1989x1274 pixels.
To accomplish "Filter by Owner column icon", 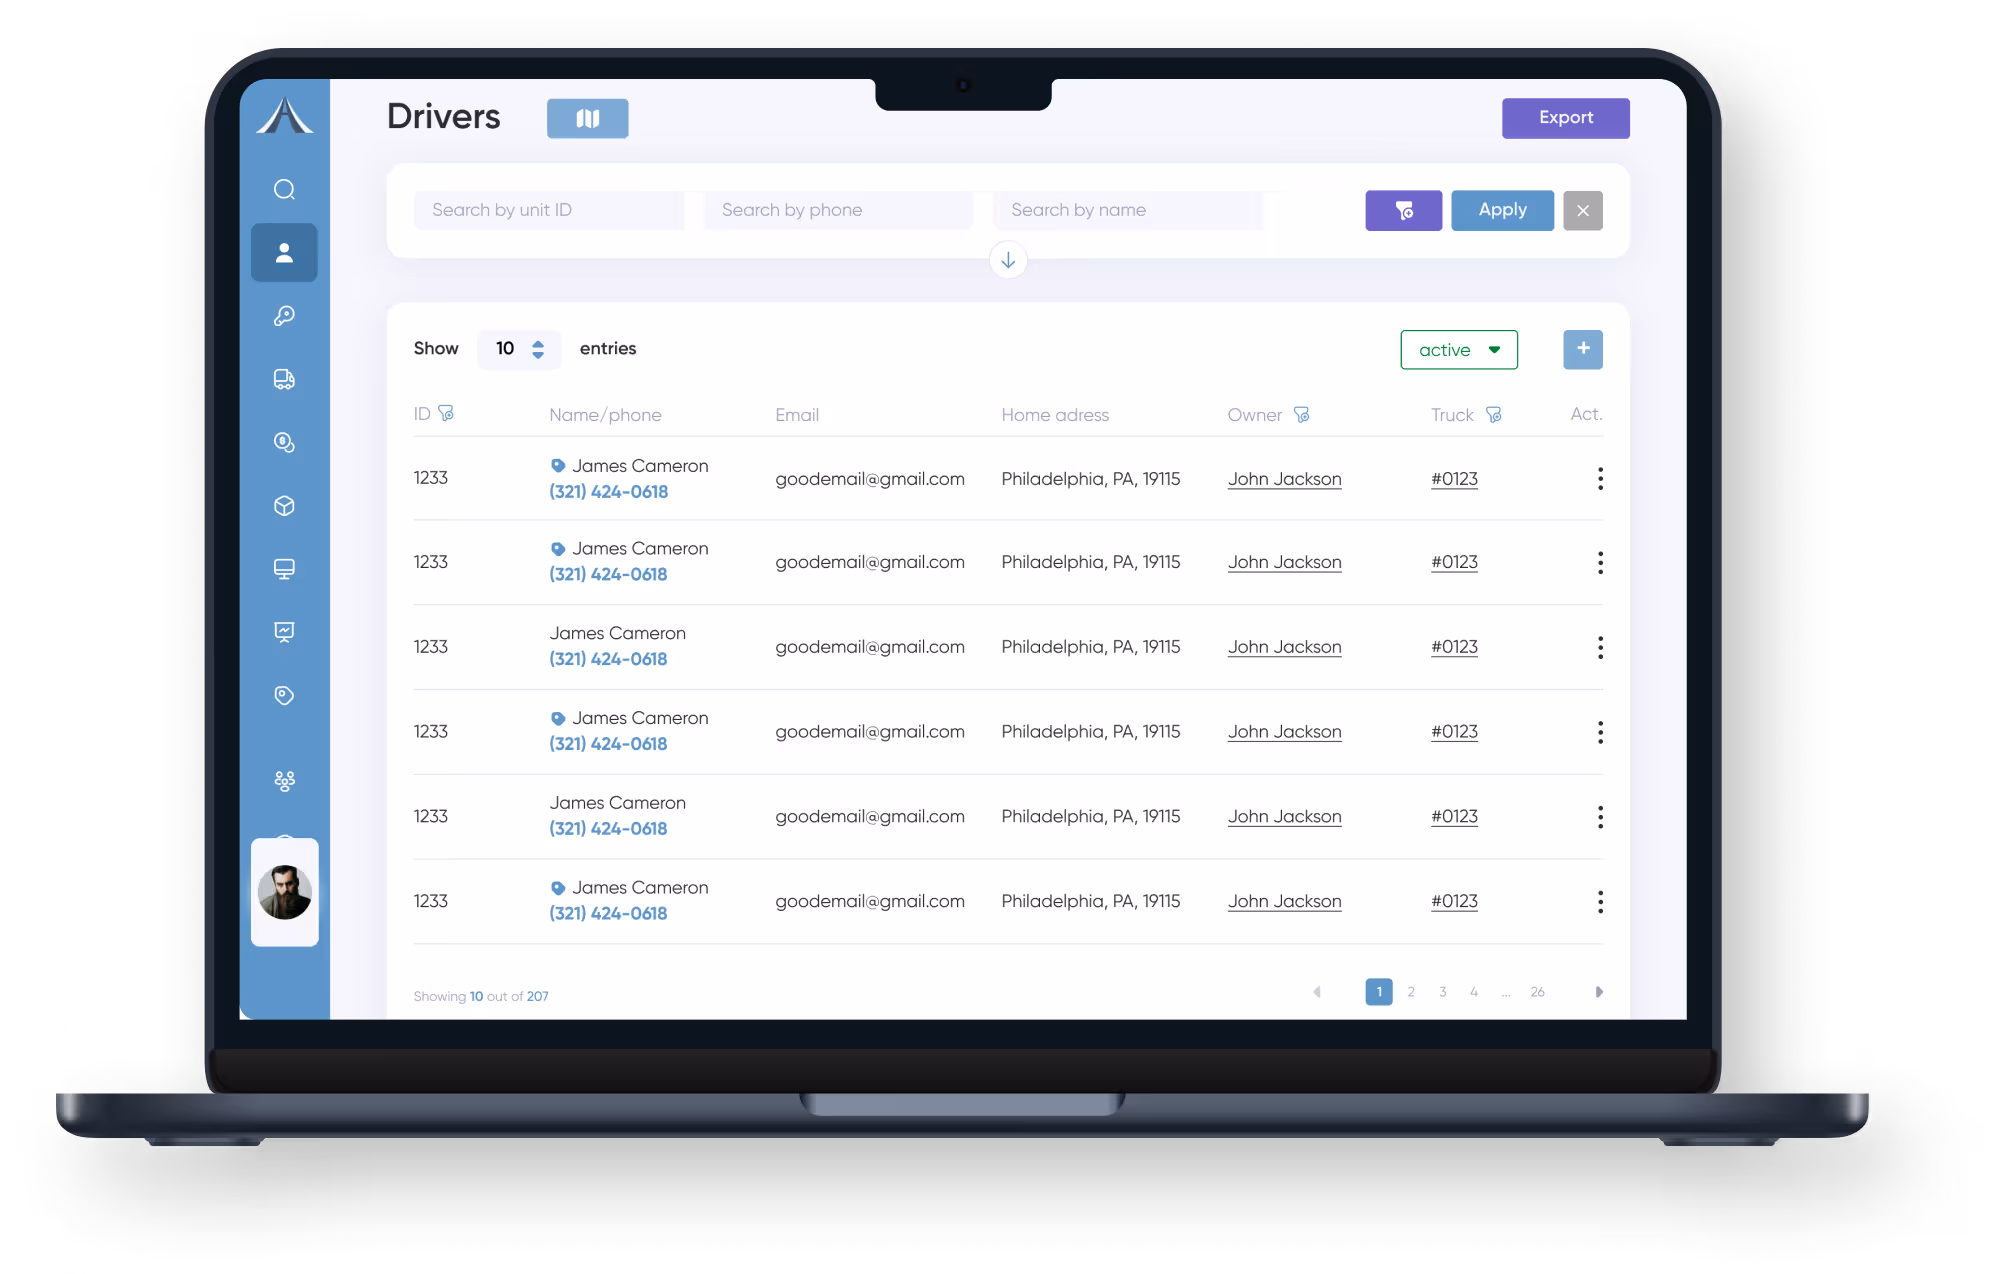I will coord(1301,414).
